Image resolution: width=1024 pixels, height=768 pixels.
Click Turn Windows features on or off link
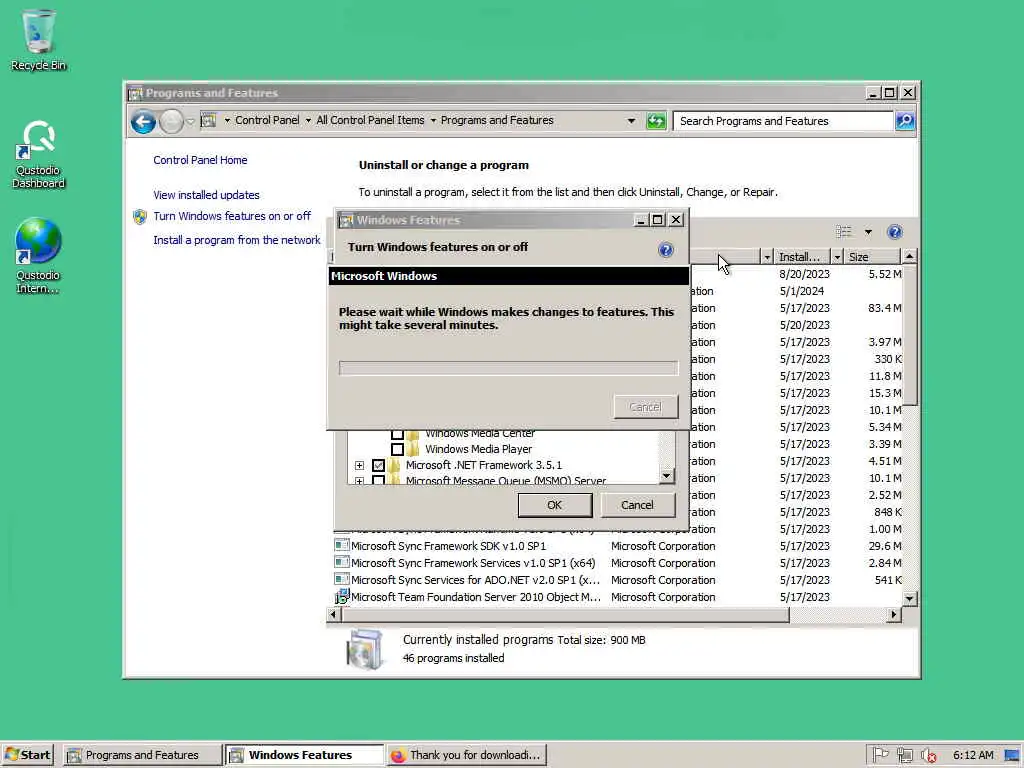[232, 216]
